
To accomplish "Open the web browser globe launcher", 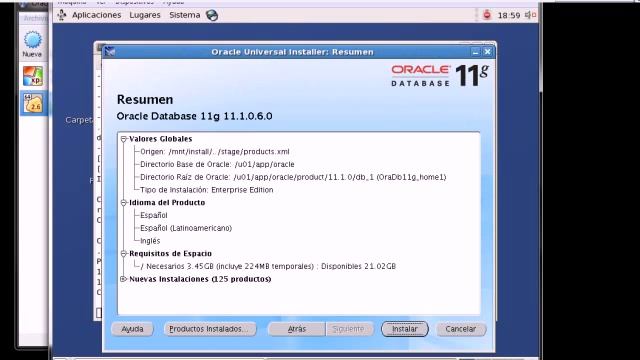I will click(x=212, y=16).
